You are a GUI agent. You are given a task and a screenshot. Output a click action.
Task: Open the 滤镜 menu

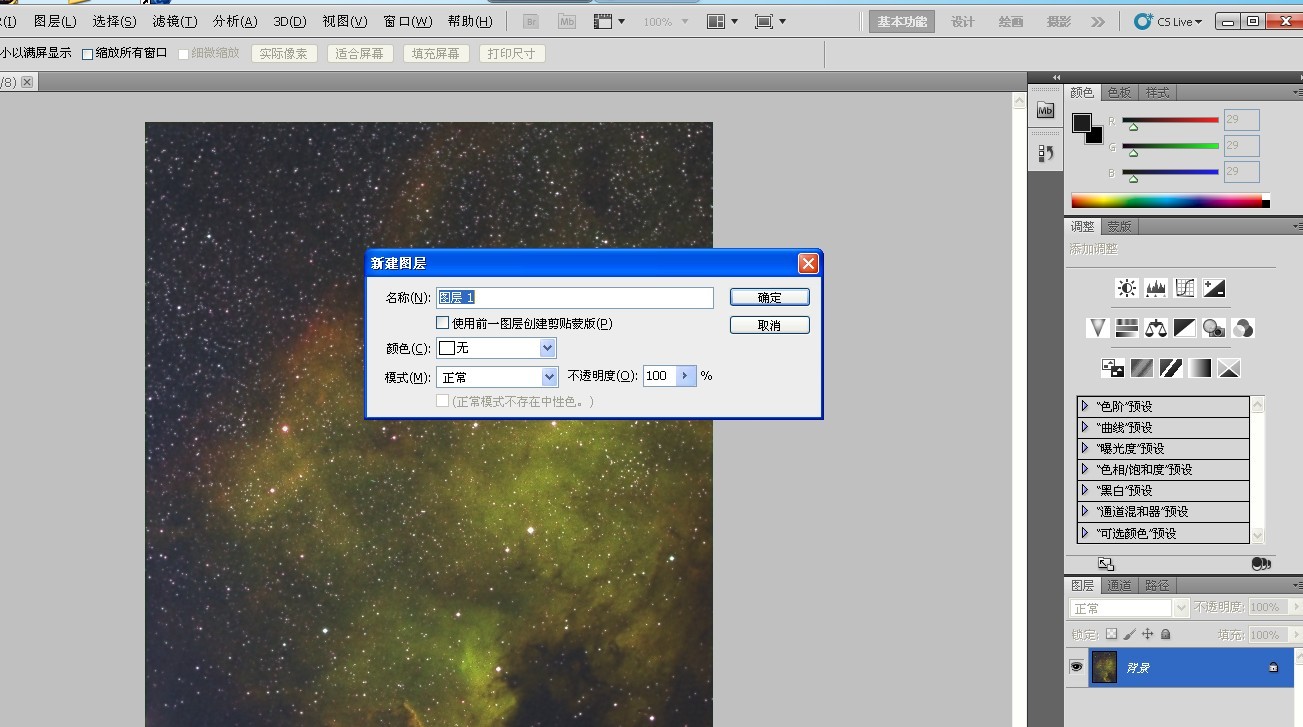coord(175,21)
